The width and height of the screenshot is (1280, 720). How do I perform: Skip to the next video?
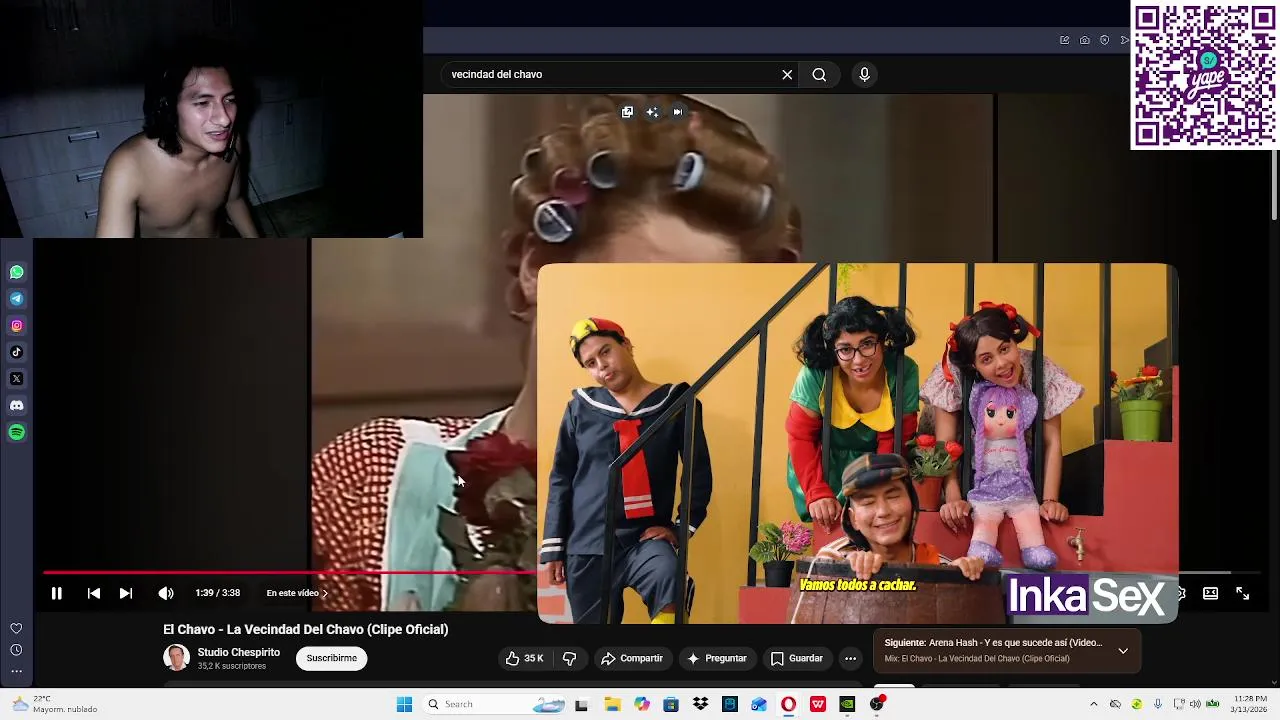(x=126, y=593)
